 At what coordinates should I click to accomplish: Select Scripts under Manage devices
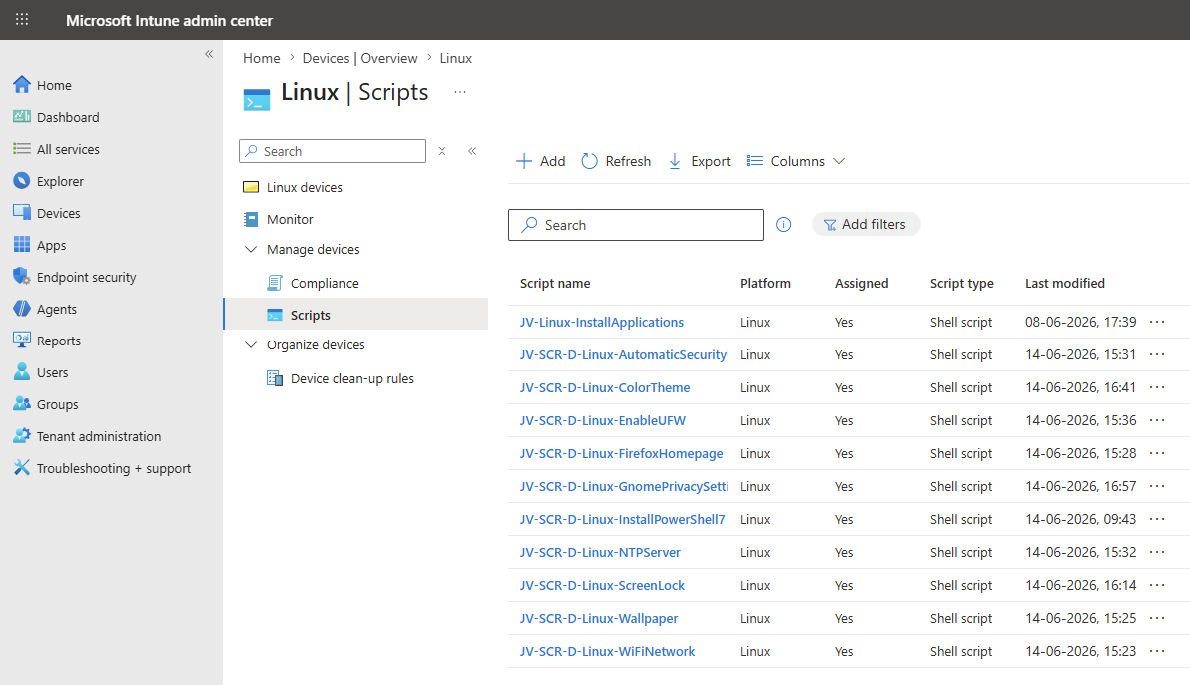click(x=356, y=315)
